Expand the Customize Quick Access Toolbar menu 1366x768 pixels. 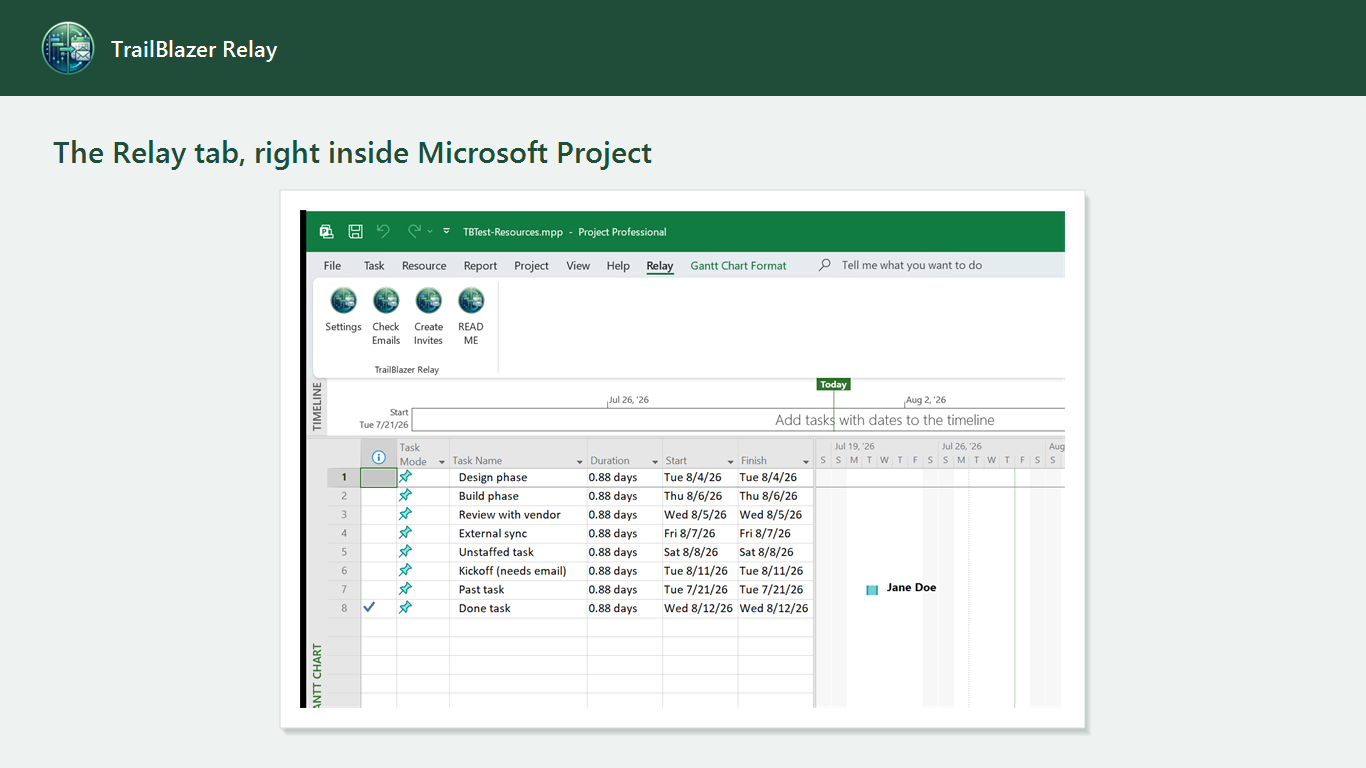[446, 231]
